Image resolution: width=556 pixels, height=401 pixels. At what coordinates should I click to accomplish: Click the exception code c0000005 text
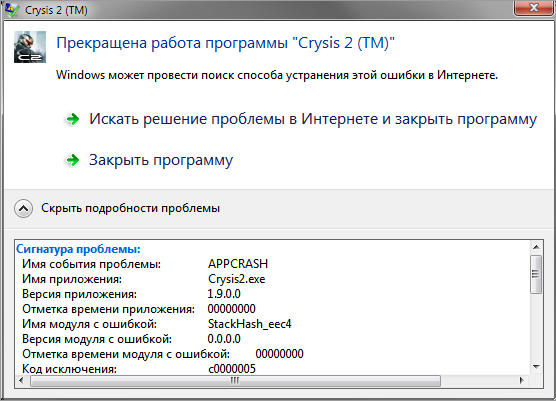[232, 369]
